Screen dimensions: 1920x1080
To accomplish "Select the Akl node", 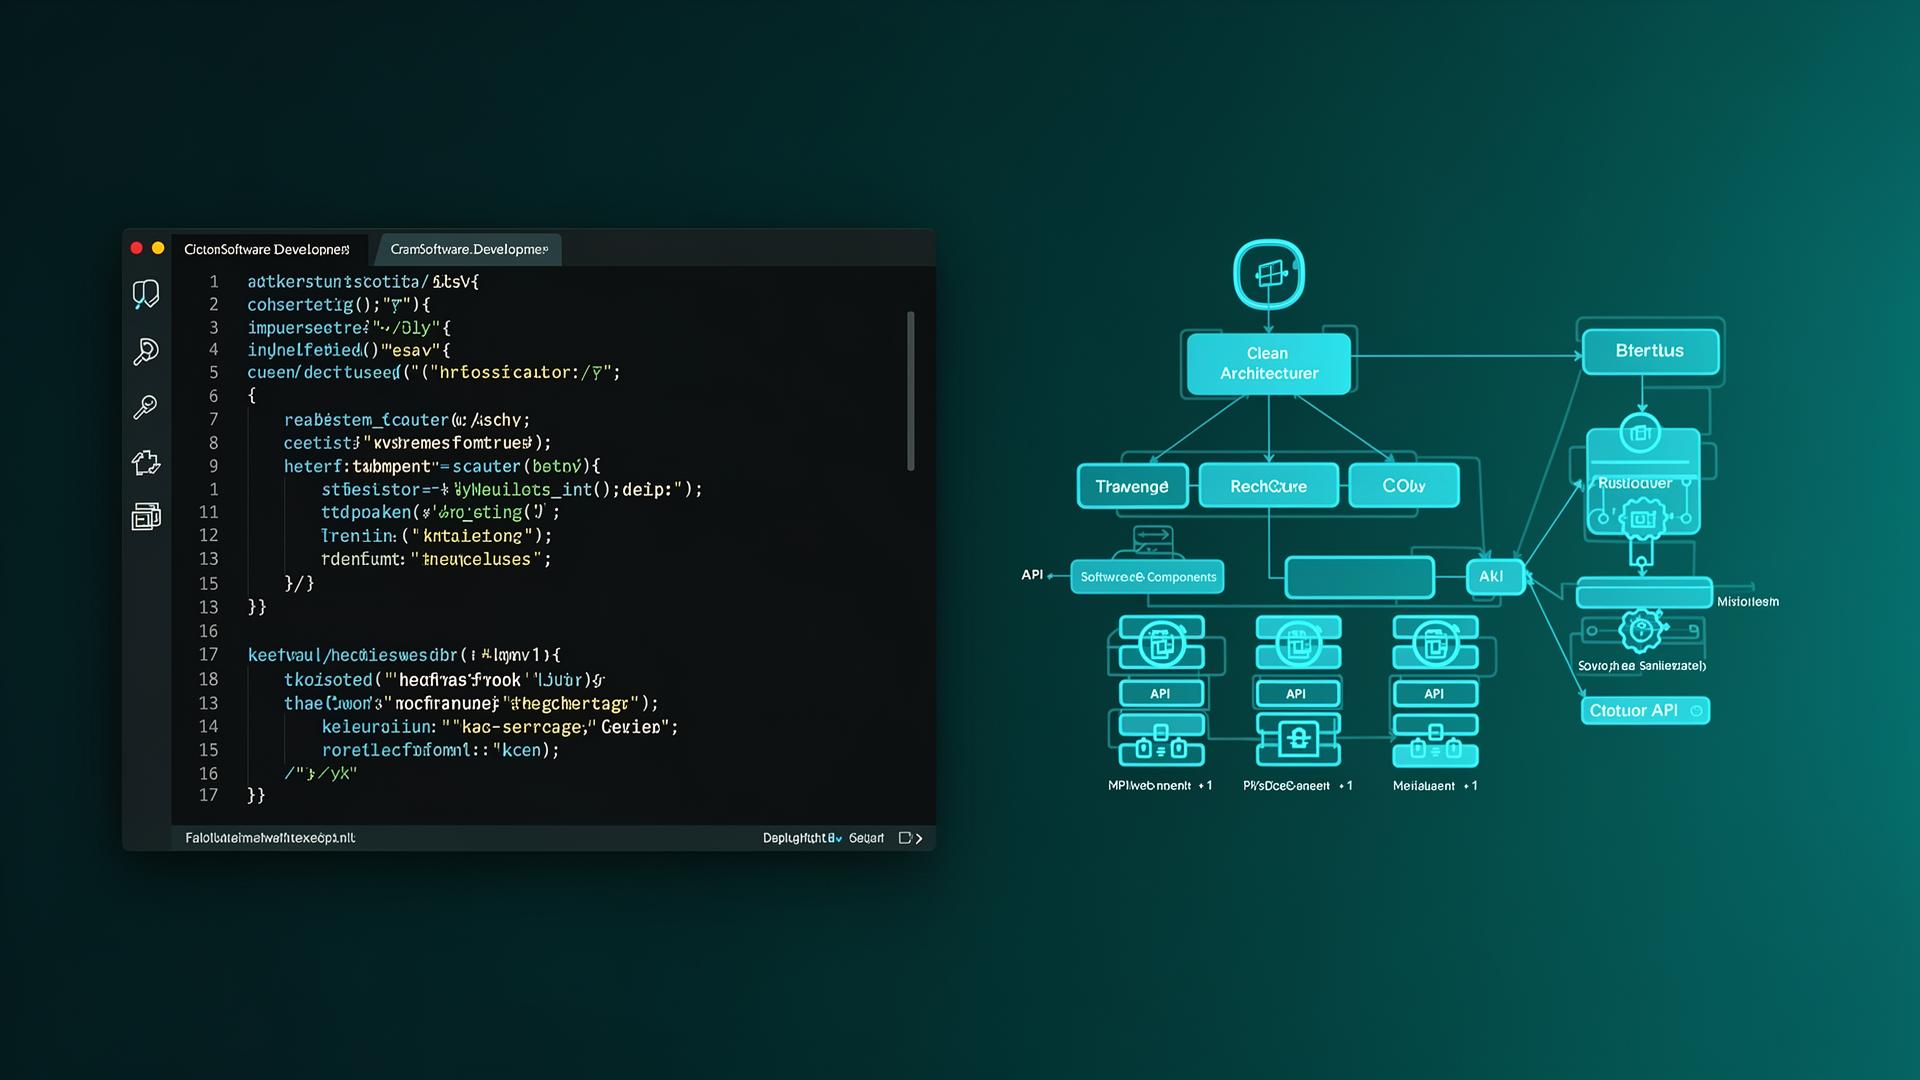I will tap(1495, 577).
